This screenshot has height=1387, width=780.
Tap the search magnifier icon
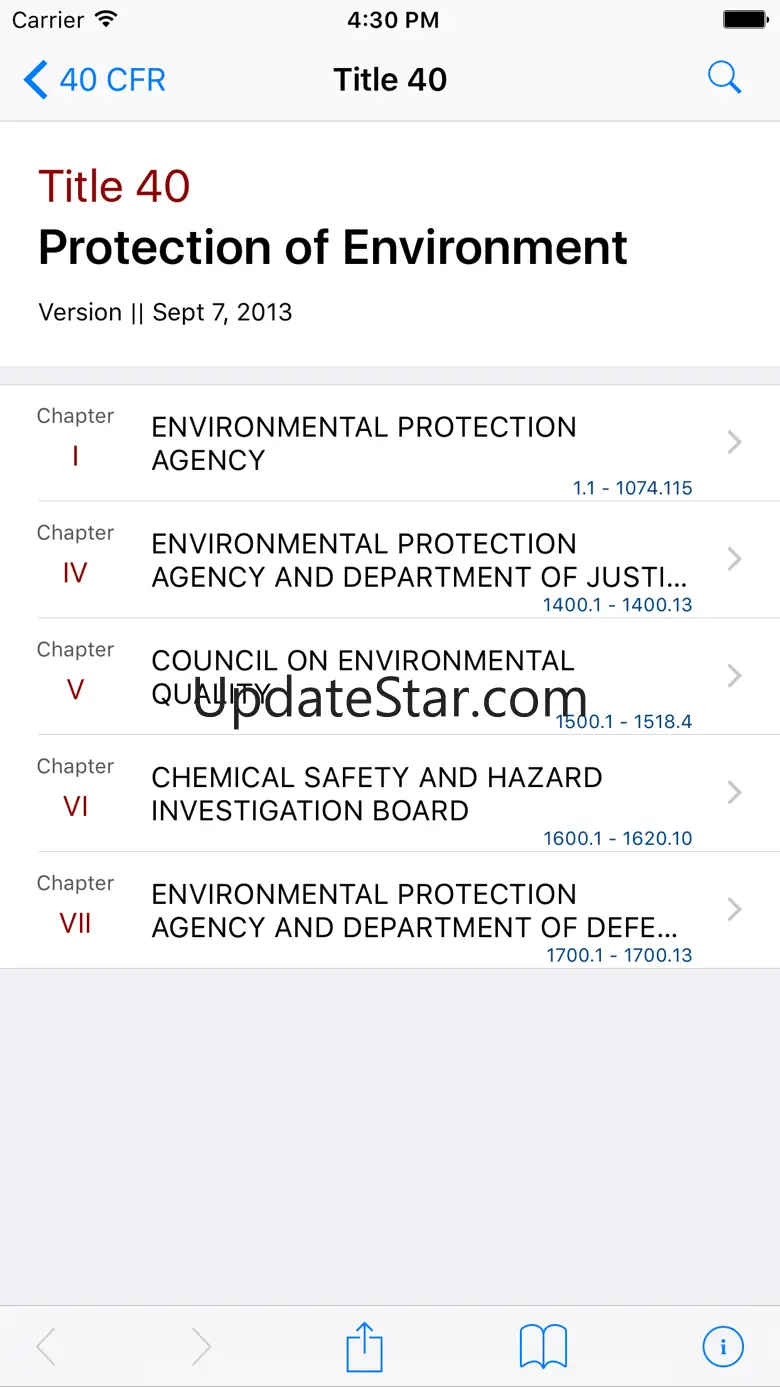[724, 78]
